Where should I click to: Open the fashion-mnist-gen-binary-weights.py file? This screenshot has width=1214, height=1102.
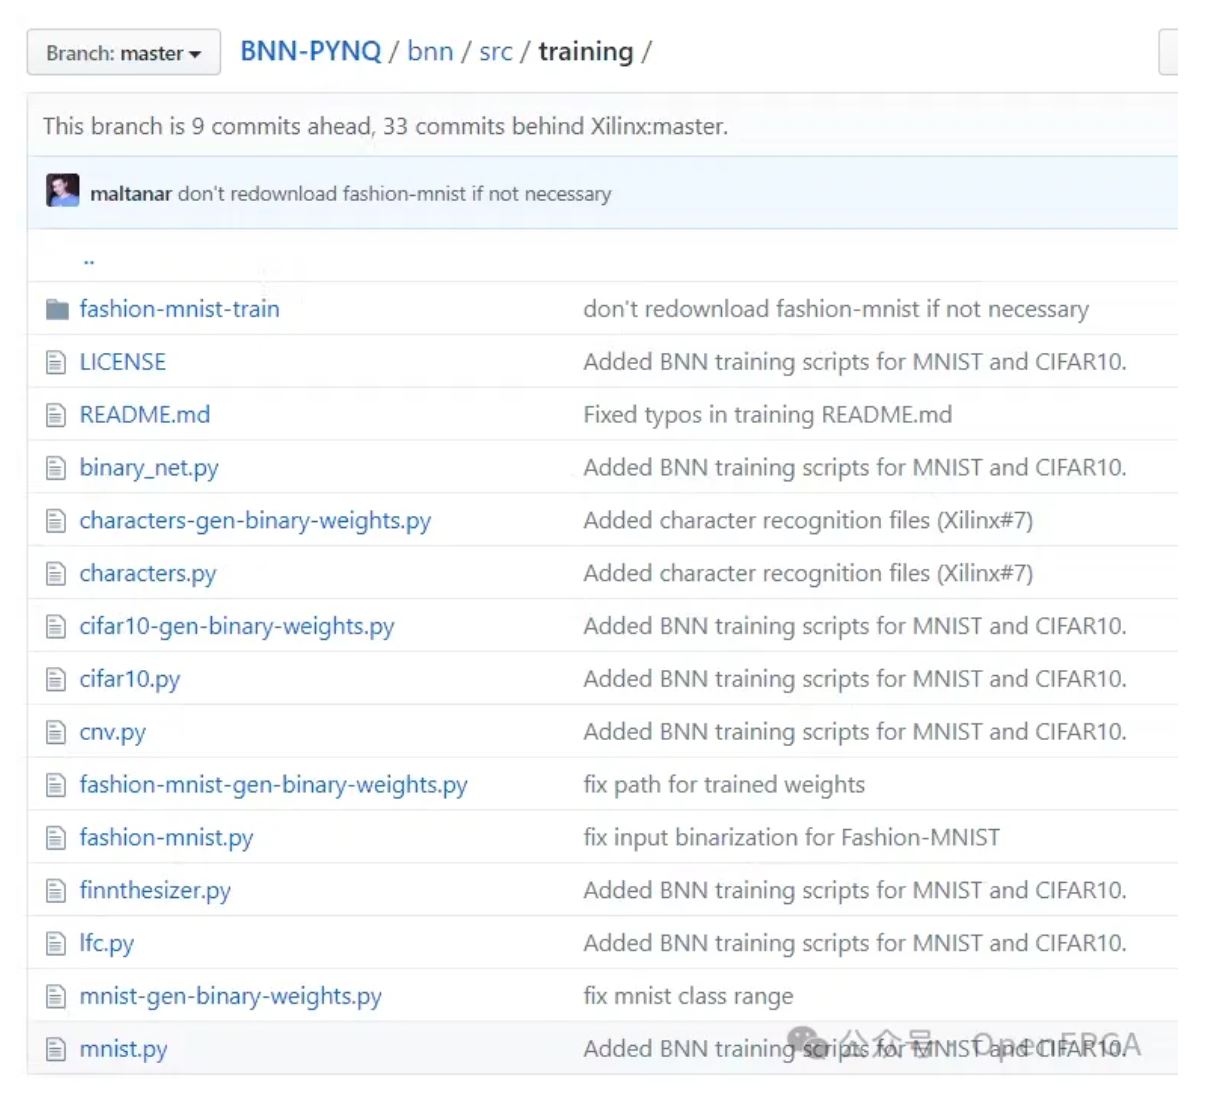pos(273,785)
